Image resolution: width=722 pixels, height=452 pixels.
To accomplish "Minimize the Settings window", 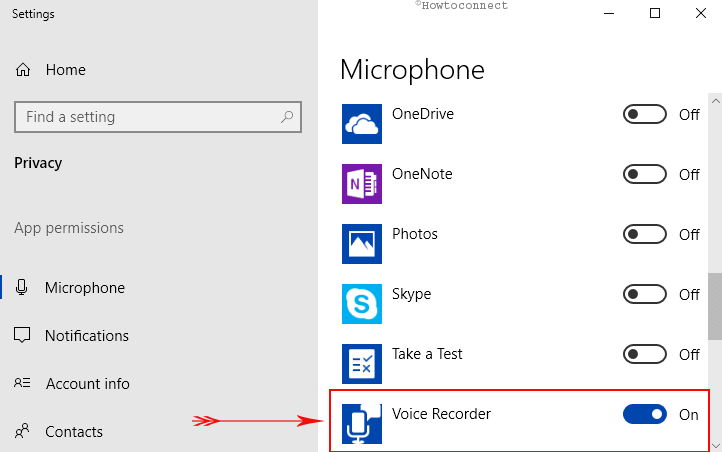I will tap(609, 13).
